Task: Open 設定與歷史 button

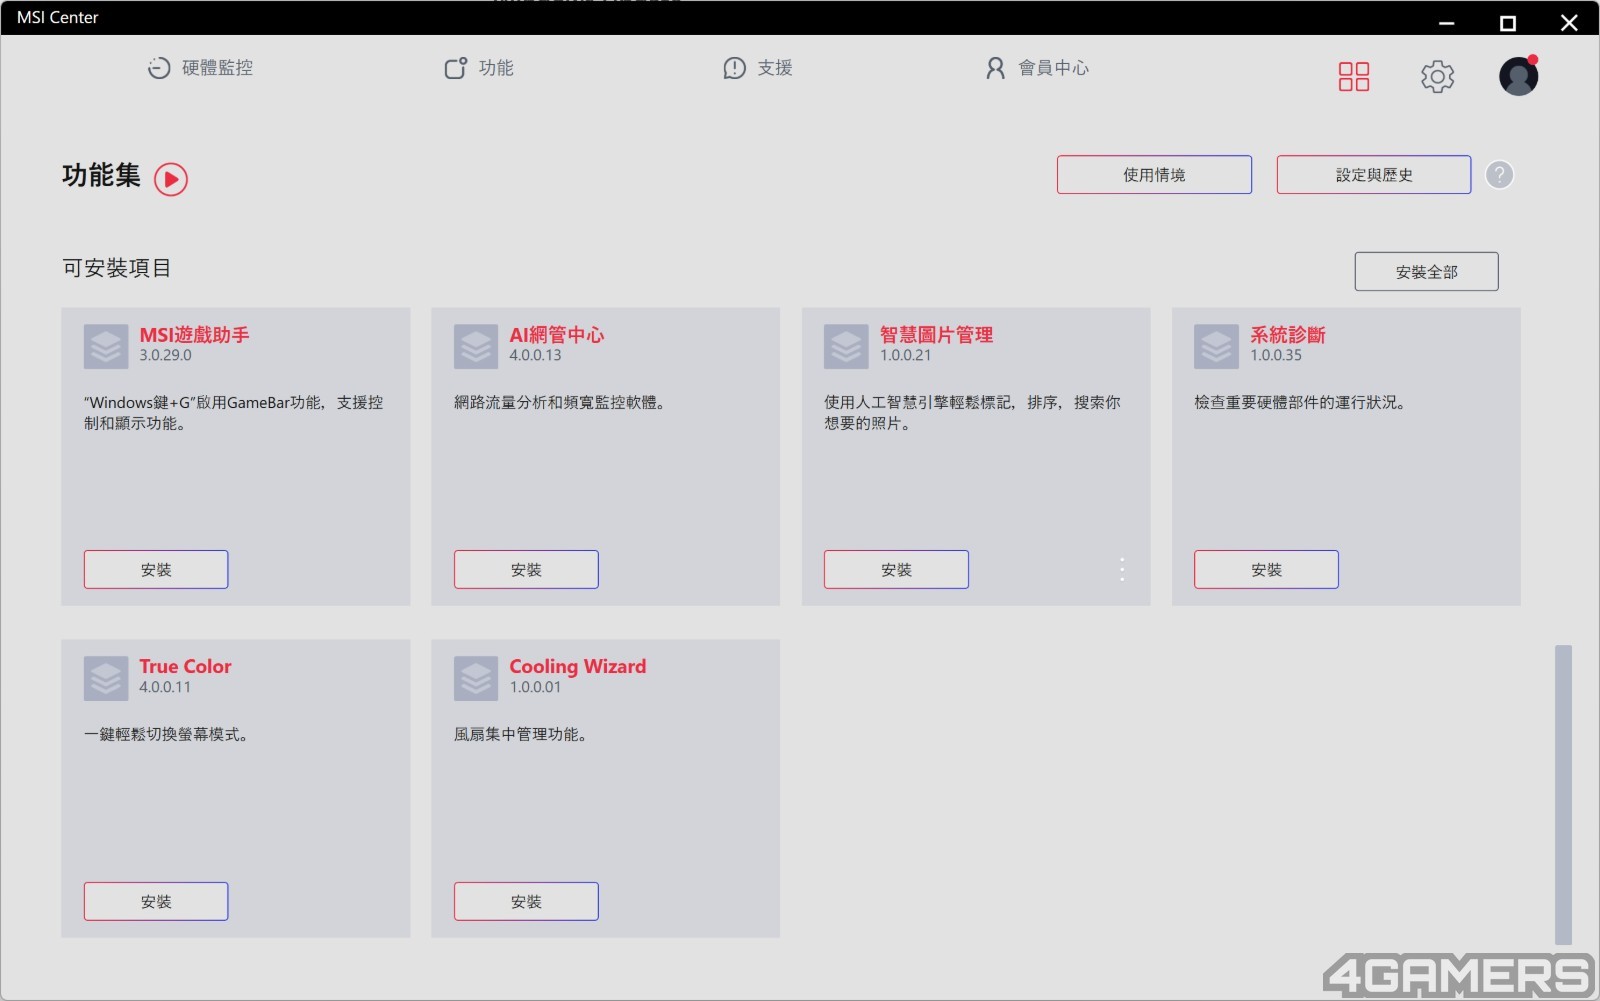Action: tap(1373, 175)
